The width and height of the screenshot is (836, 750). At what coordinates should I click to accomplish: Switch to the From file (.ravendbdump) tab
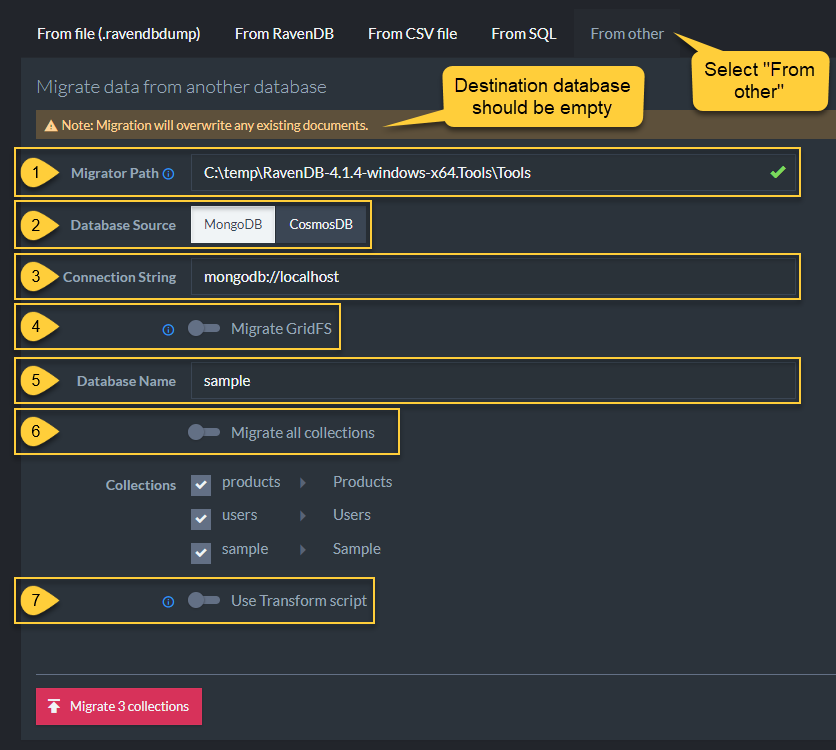pyautogui.click(x=119, y=34)
